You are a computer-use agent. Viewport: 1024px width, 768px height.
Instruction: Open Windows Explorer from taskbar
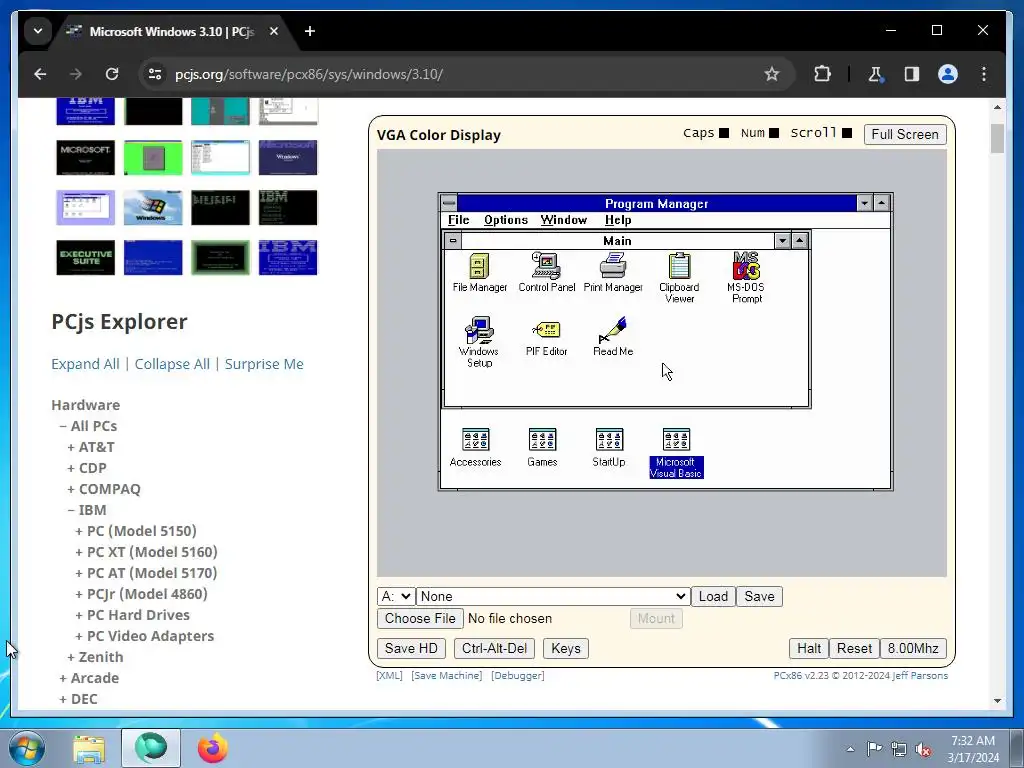pyautogui.click(x=89, y=748)
